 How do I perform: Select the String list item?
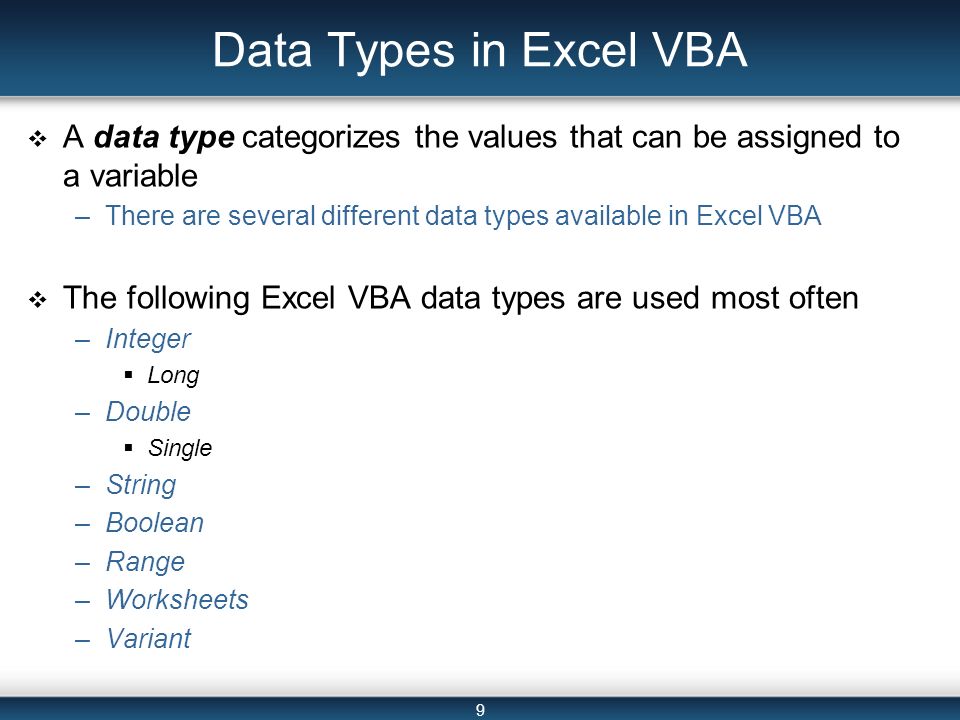(x=141, y=485)
